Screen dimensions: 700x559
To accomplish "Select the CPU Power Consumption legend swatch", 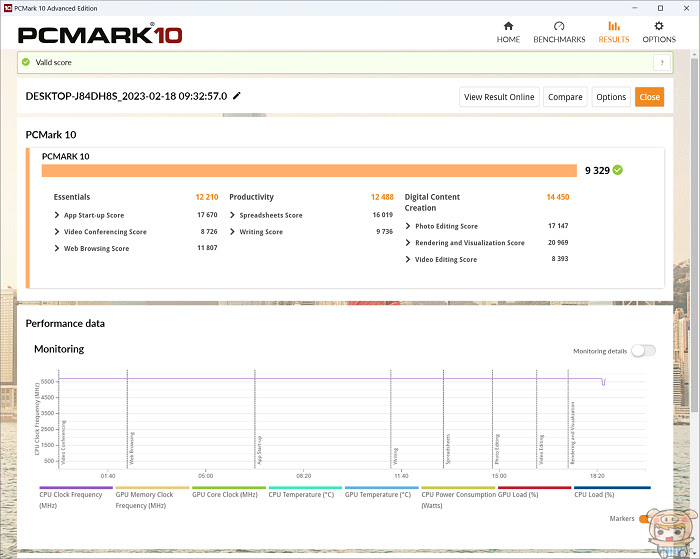I will (458, 488).
